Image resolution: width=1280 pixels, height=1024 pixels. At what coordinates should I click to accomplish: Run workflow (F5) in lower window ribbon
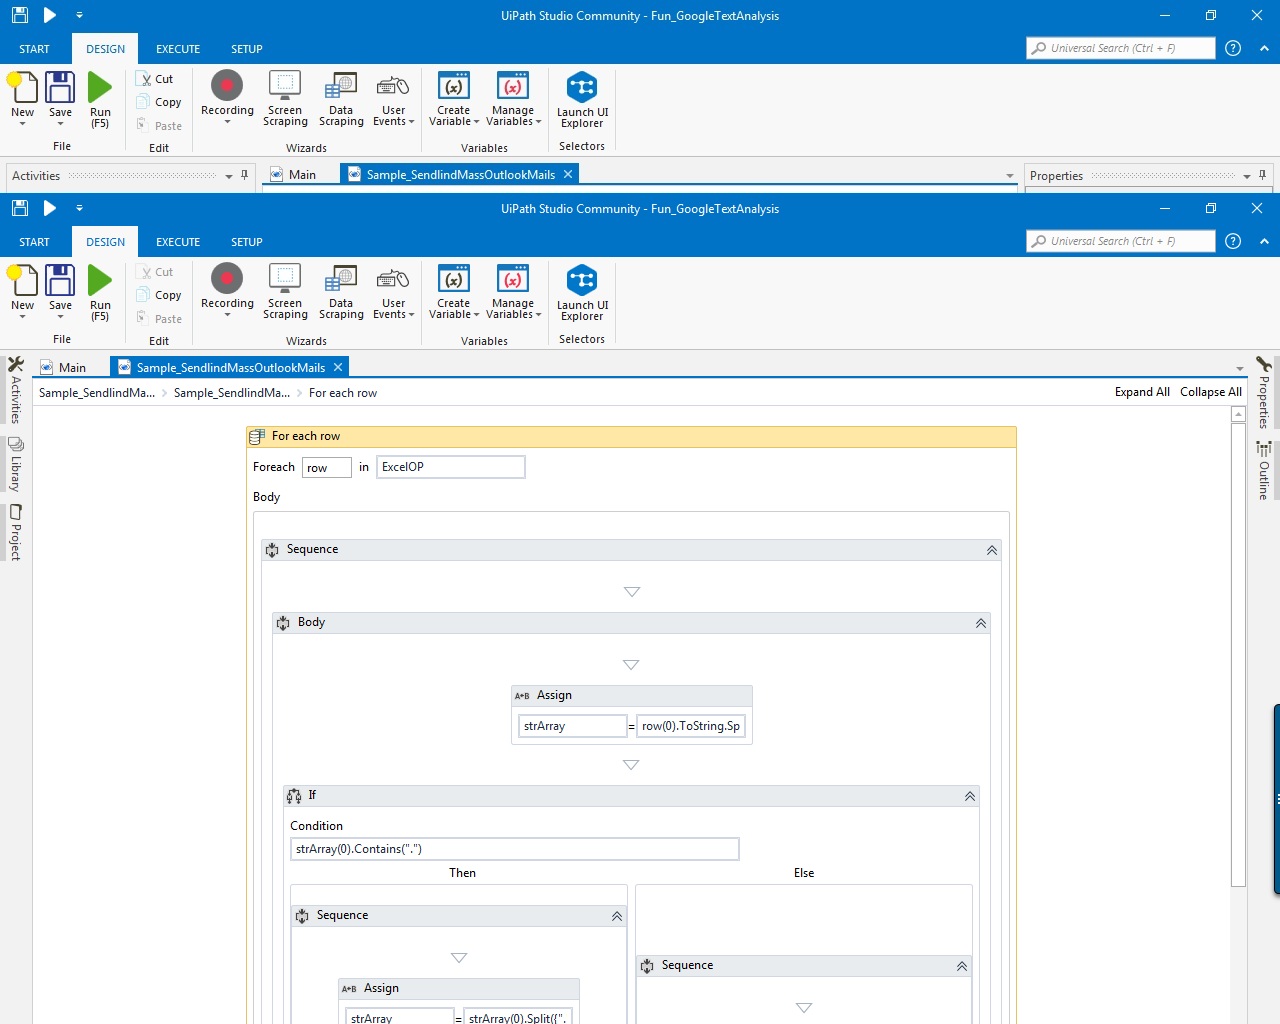tap(100, 291)
